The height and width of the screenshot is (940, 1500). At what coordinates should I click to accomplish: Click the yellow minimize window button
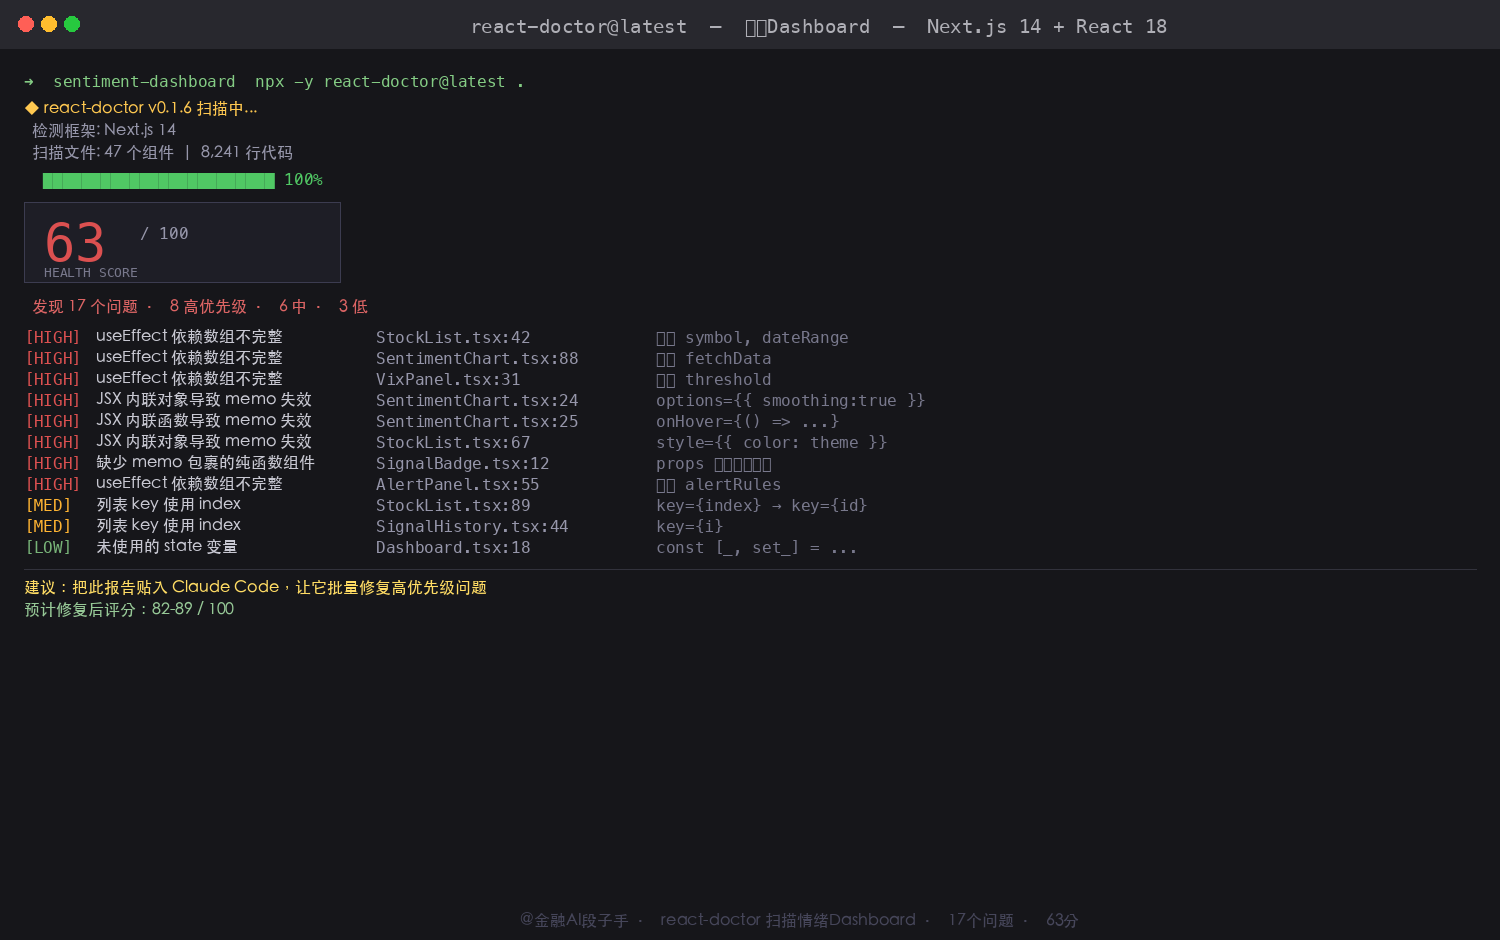click(x=49, y=24)
